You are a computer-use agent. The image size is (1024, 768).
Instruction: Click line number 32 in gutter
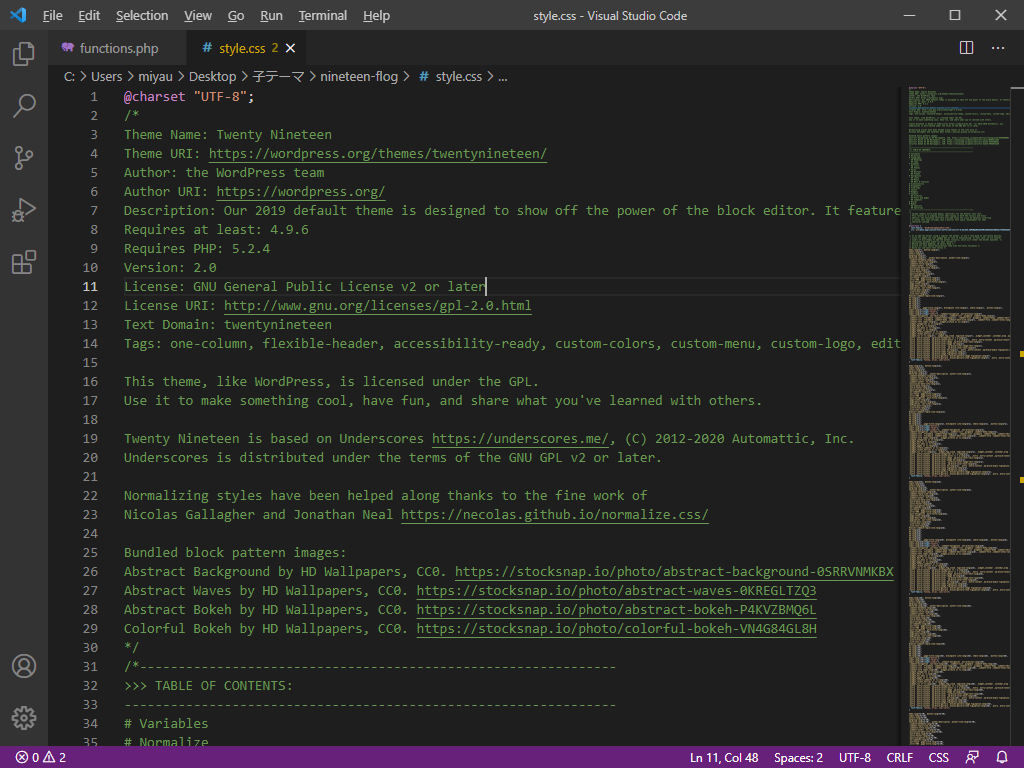[90, 686]
